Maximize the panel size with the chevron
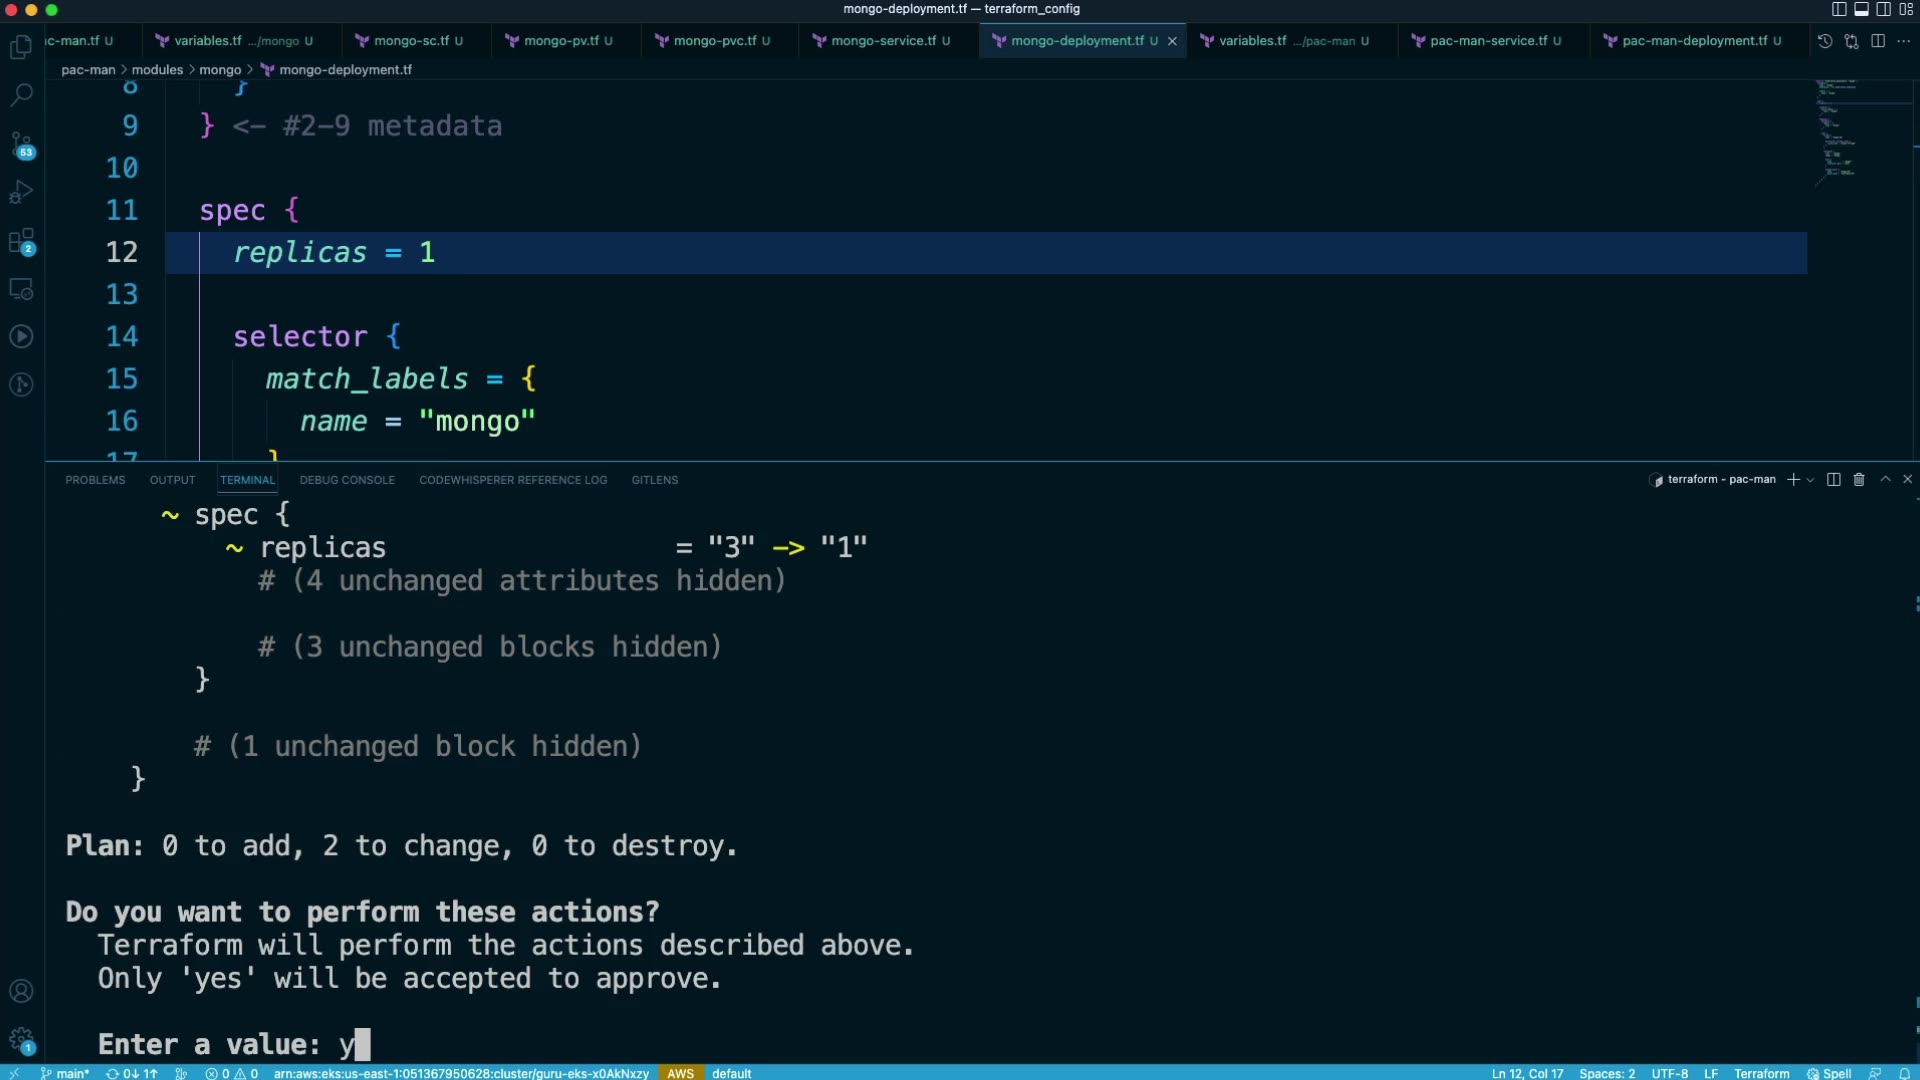The width and height of the screenshot is (1920, 1080). (1885, 480)
